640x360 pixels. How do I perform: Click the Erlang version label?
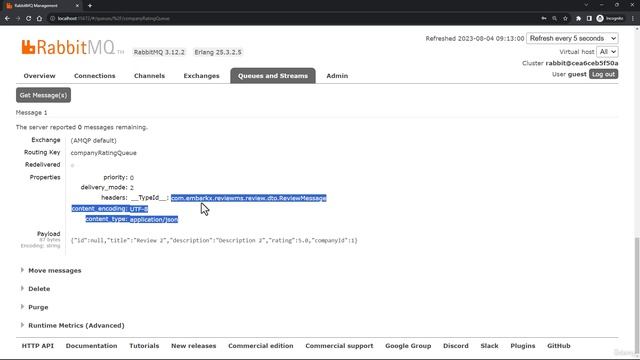click(x=218, y=52)
